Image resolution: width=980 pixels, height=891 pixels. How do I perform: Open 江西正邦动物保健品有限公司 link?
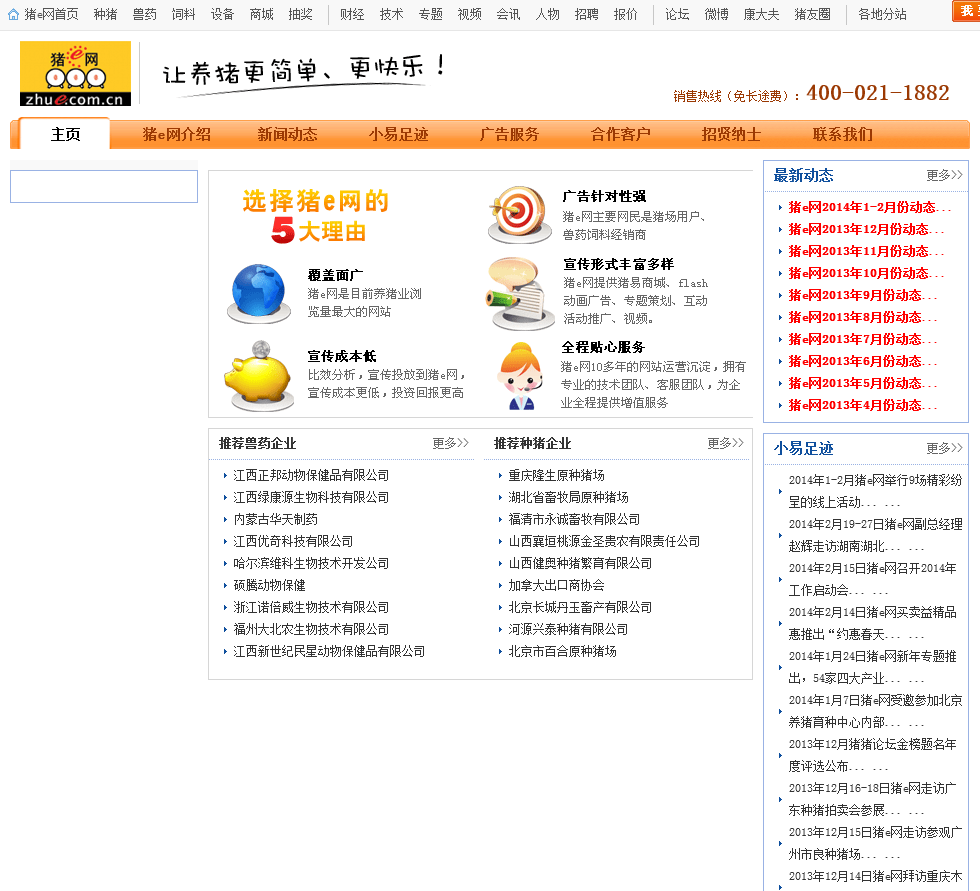click(x=311, y=475)
